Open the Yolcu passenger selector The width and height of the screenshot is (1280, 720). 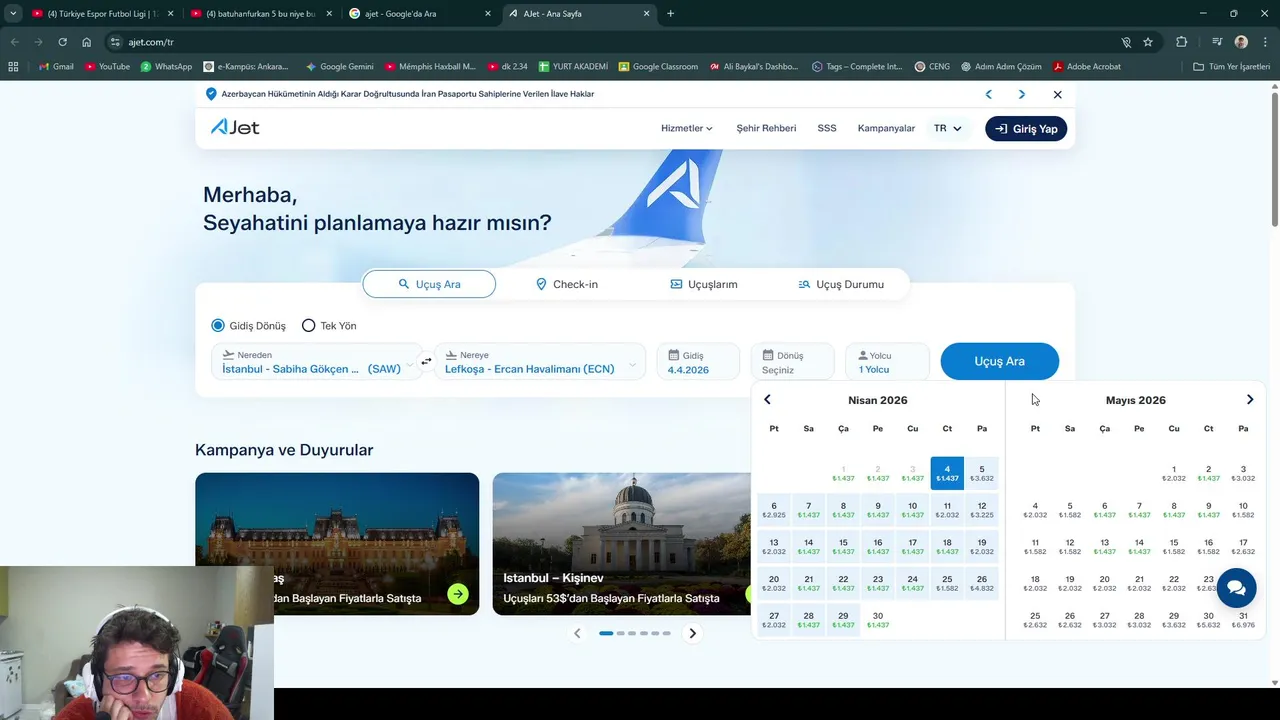coord(887,362)
